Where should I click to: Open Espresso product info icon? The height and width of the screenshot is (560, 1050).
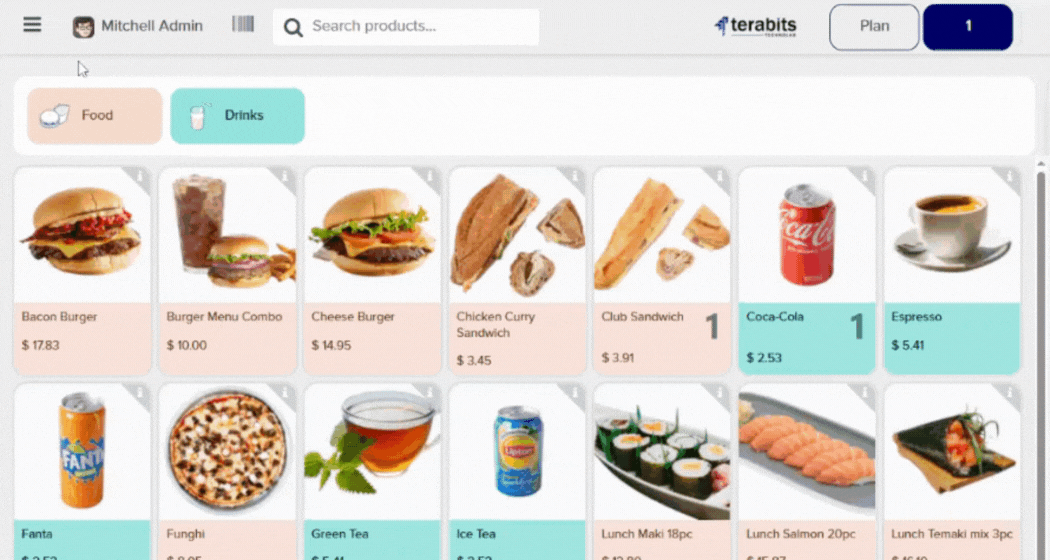pyautogui.click(x=1009, y=178)
